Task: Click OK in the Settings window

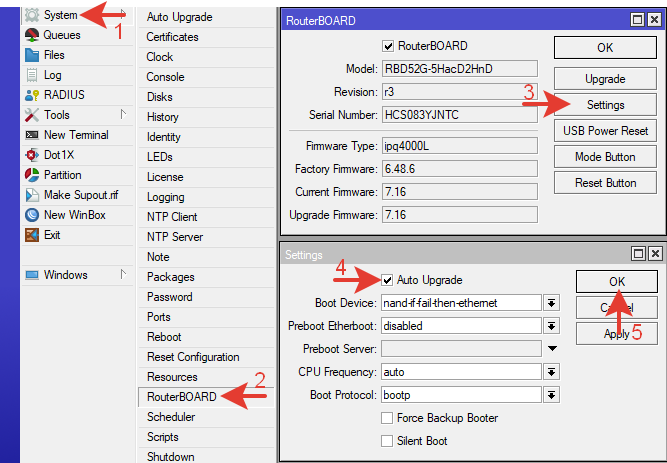Action: (x=617, y=281)
